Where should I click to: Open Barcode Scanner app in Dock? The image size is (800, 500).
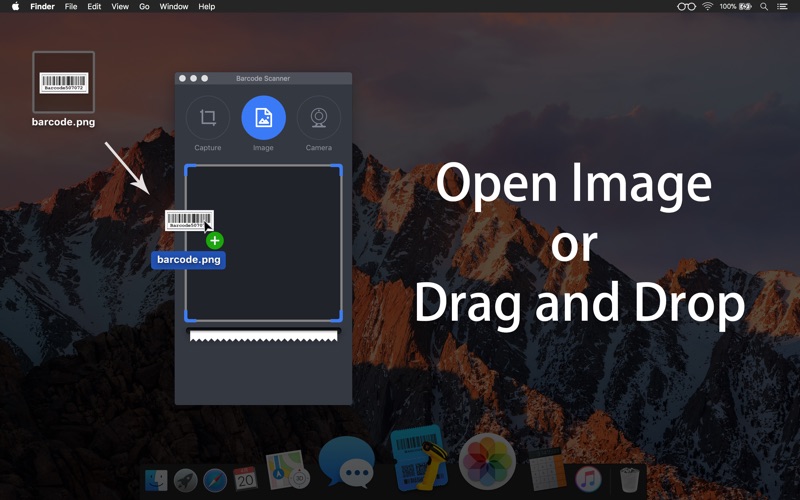point(417,458)
